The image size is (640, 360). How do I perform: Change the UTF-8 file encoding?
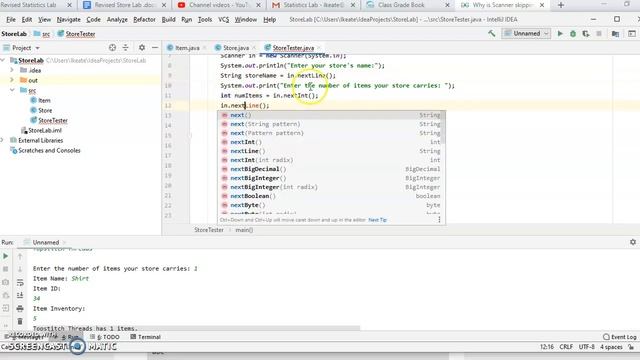tap(587, 347)
